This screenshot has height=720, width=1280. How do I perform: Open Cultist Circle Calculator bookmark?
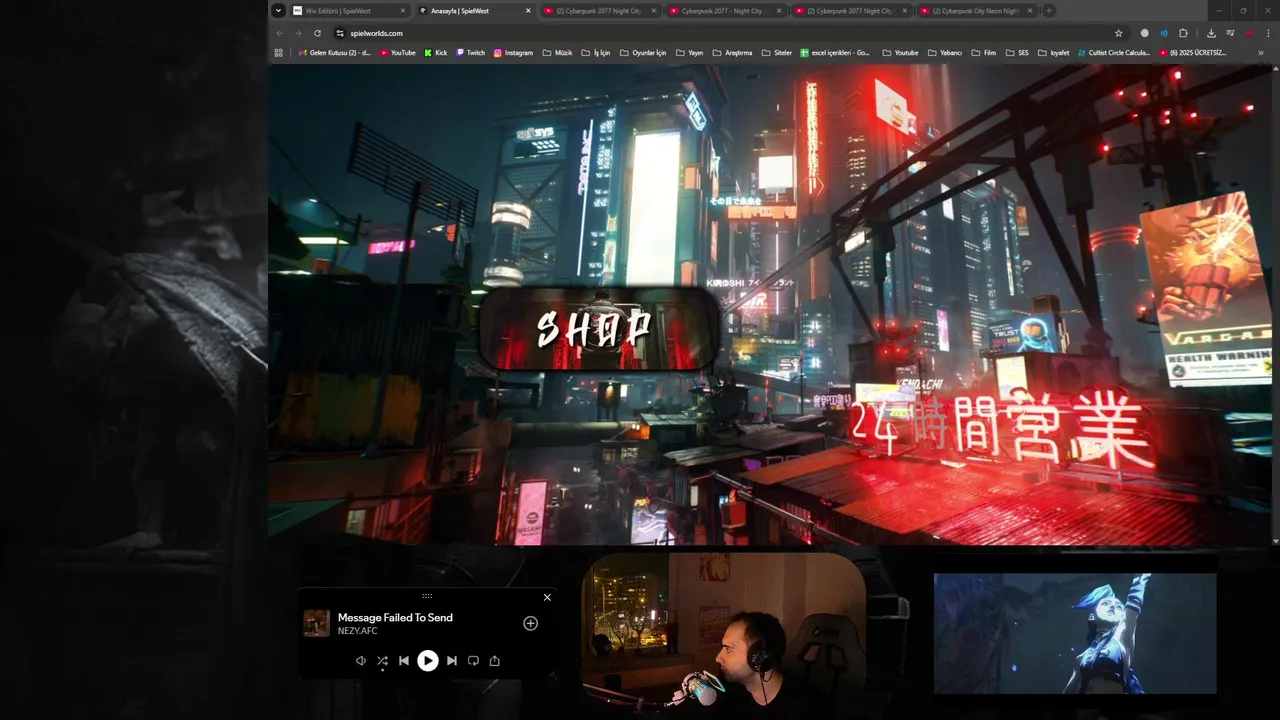pyautogui.click(x=1114, y=52)
